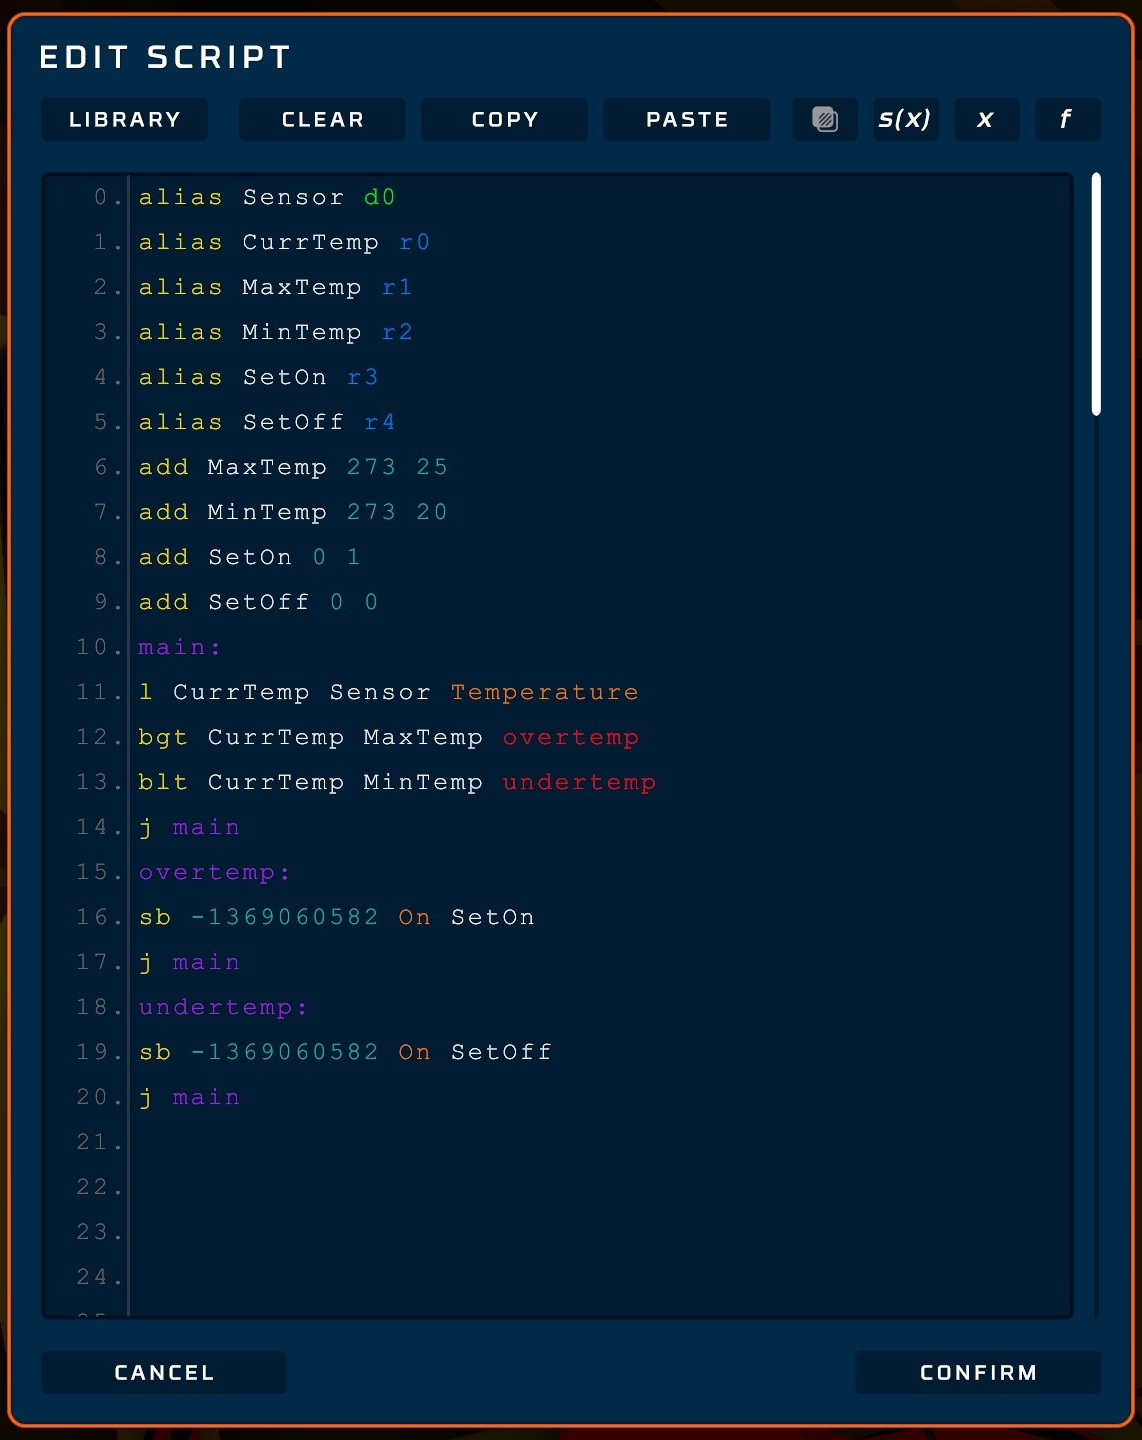This screenshot has height=1440, width=1142.
Task: Click the overlapping hatched squares icon button
Action: click(825, 120)
